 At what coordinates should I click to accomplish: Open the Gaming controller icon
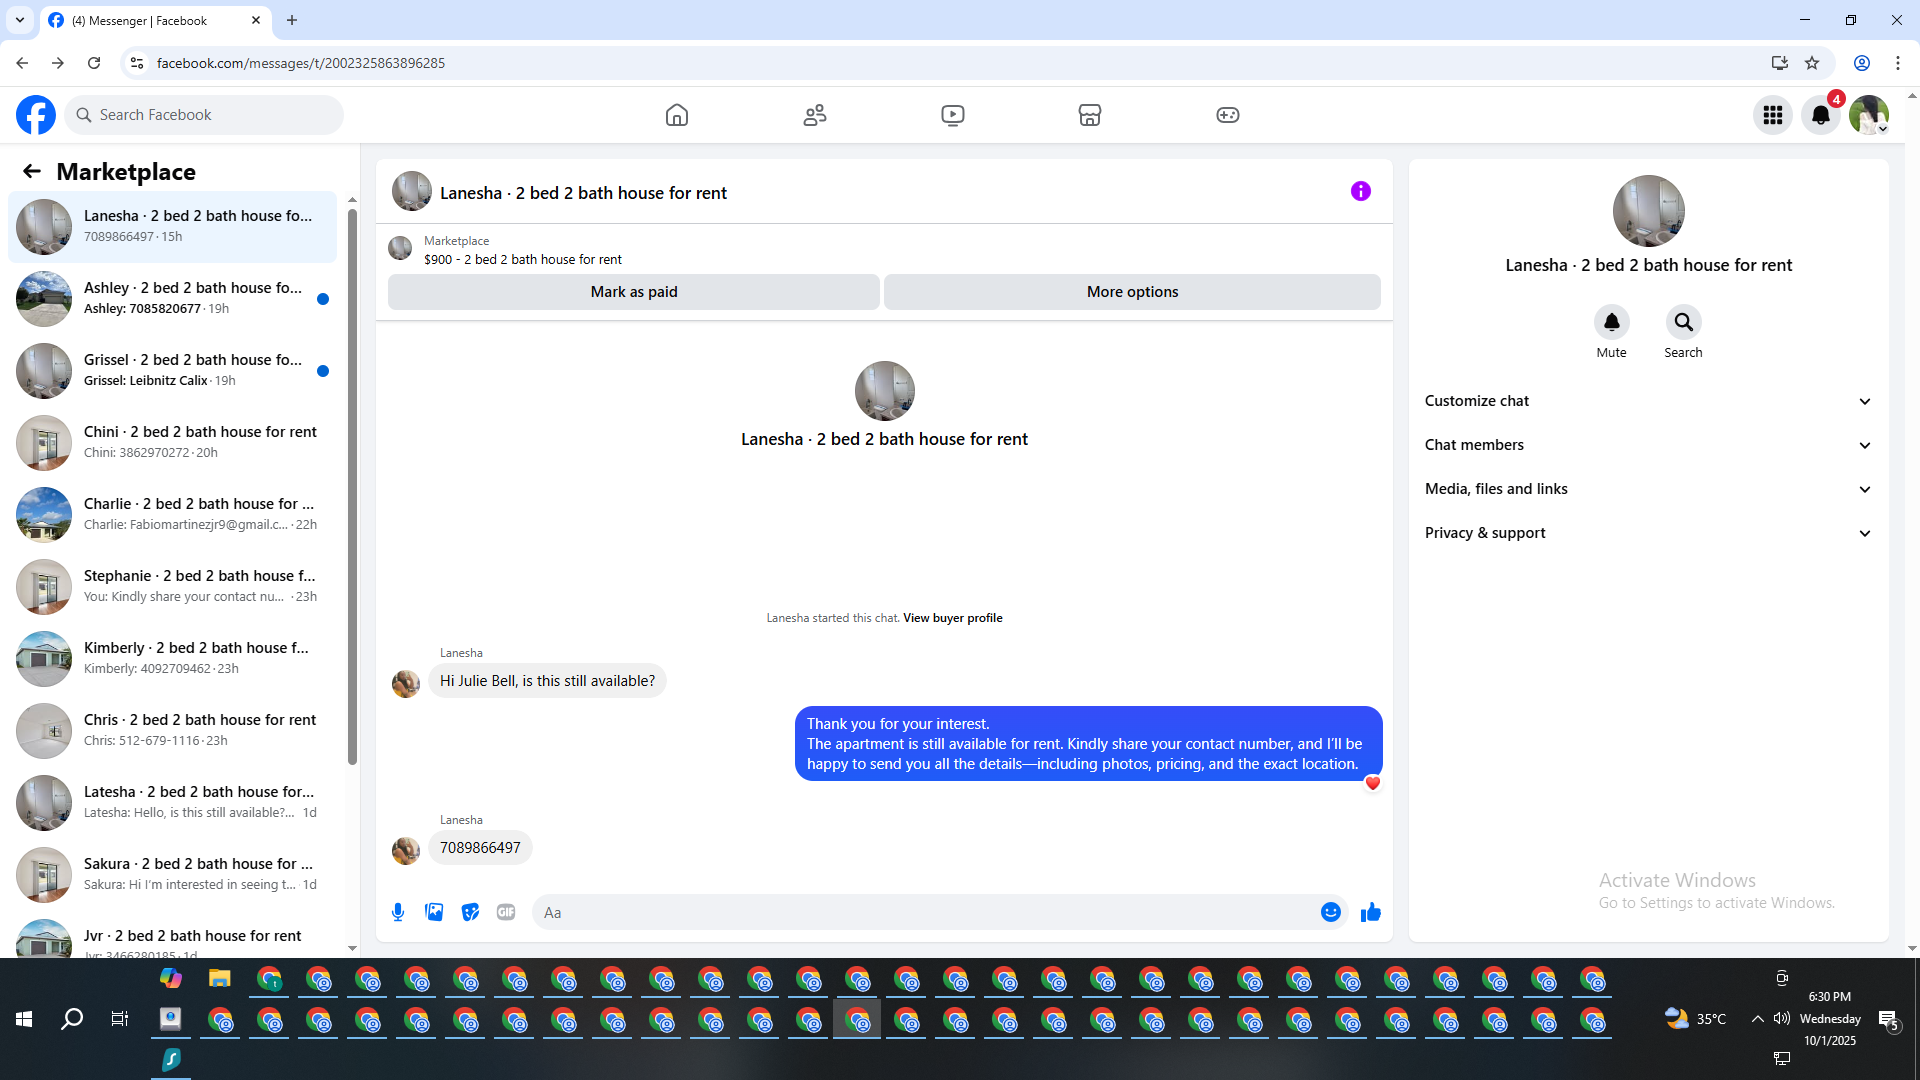pyautogui.click(x=1228, y=115)
